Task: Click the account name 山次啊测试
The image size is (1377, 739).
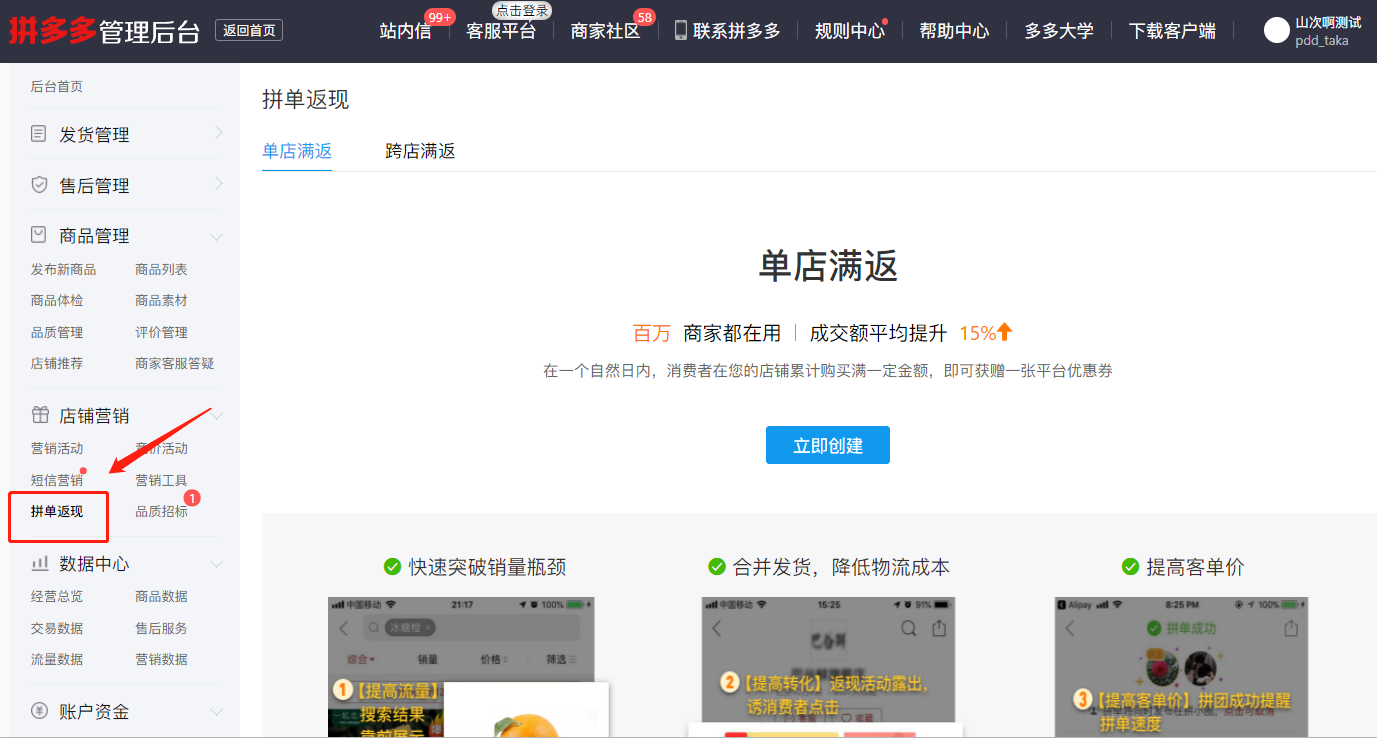Action: coord(1328,22)
